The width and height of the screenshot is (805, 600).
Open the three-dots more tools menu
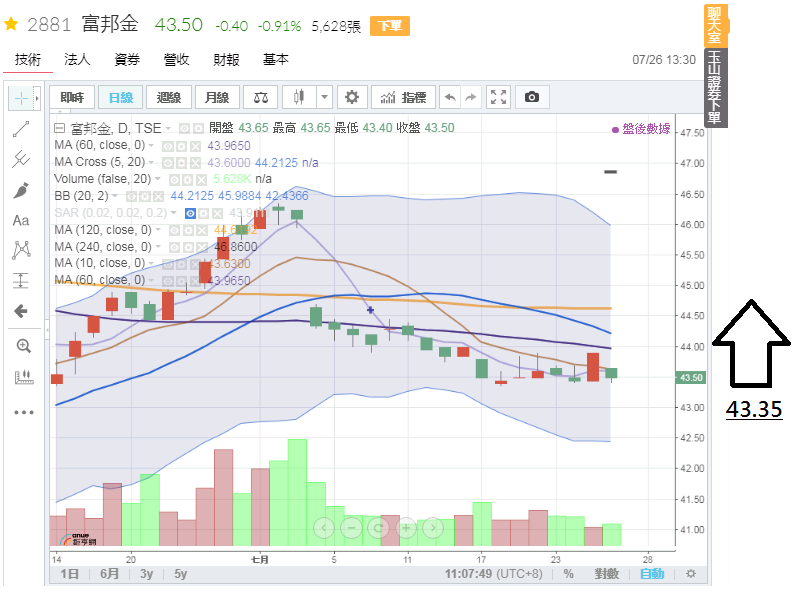(24, 412)
